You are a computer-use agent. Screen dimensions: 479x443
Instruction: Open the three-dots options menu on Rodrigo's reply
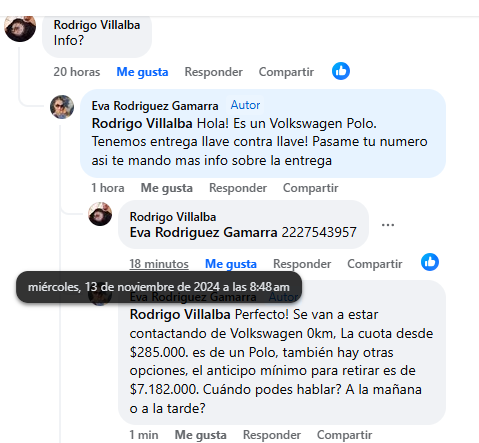388,225
